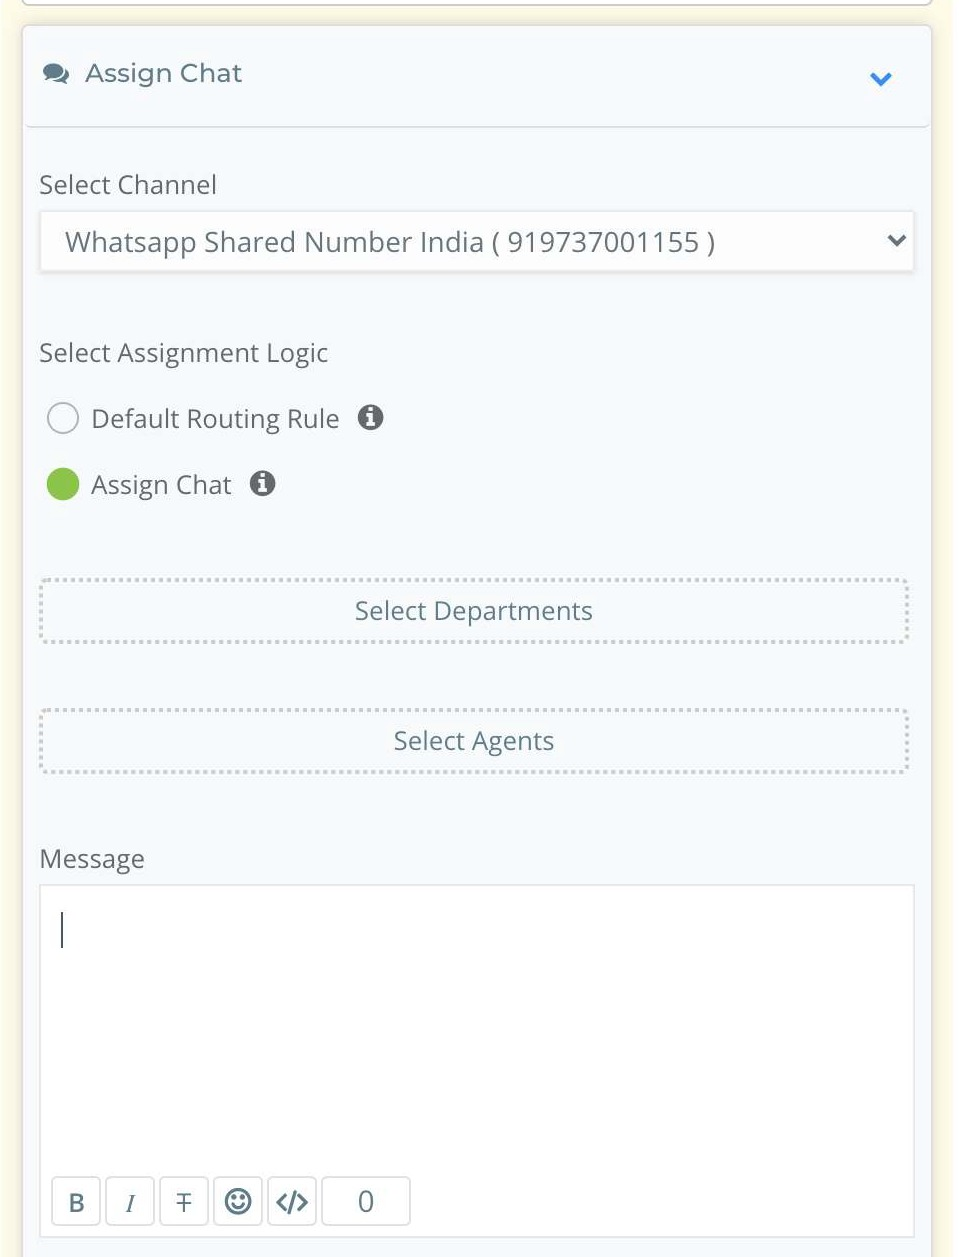The image size is (959, 1257).
Task: Click the Select Assignment Logic heading
Action: 184,353
